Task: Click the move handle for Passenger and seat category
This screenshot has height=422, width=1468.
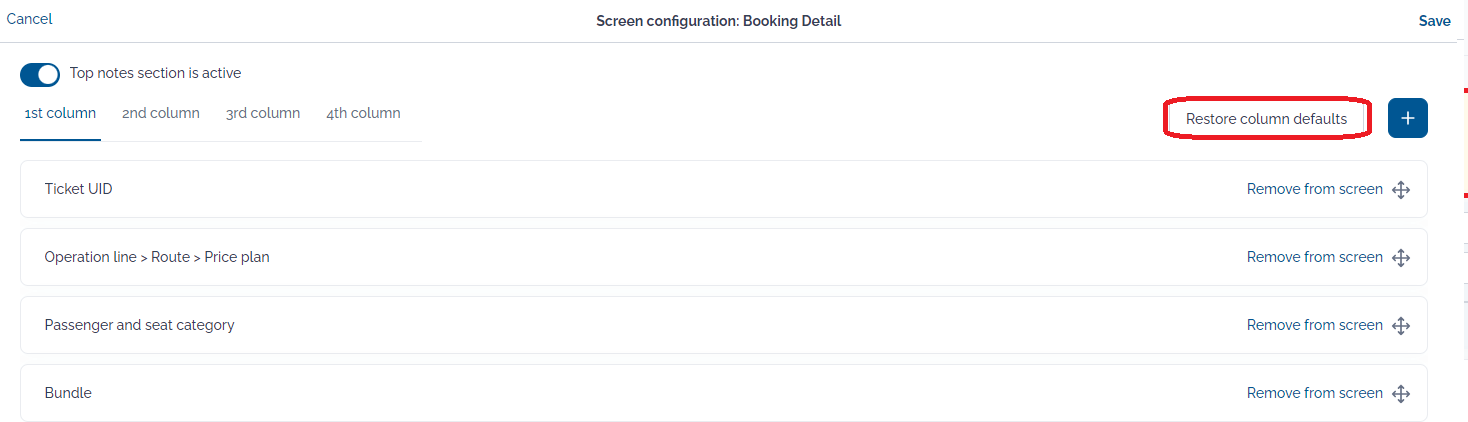Action: click(1401, 326)
